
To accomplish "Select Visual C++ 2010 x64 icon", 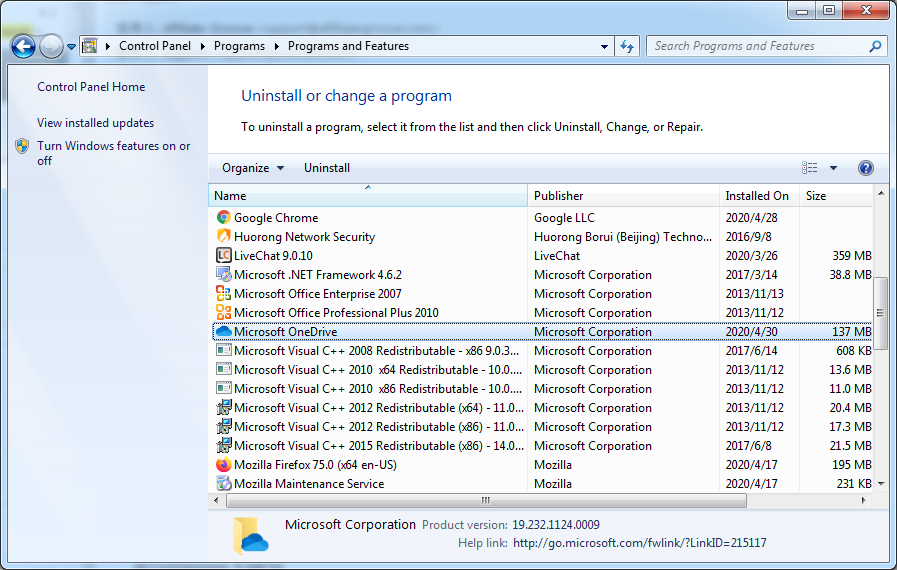I will click(x=224, y=369).
